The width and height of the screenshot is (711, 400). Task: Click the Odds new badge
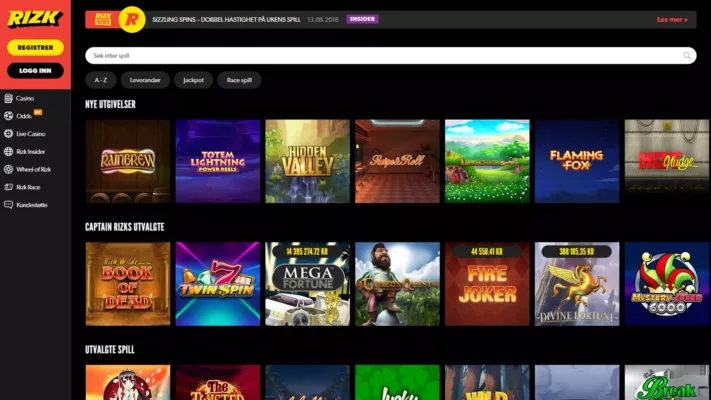38,112
